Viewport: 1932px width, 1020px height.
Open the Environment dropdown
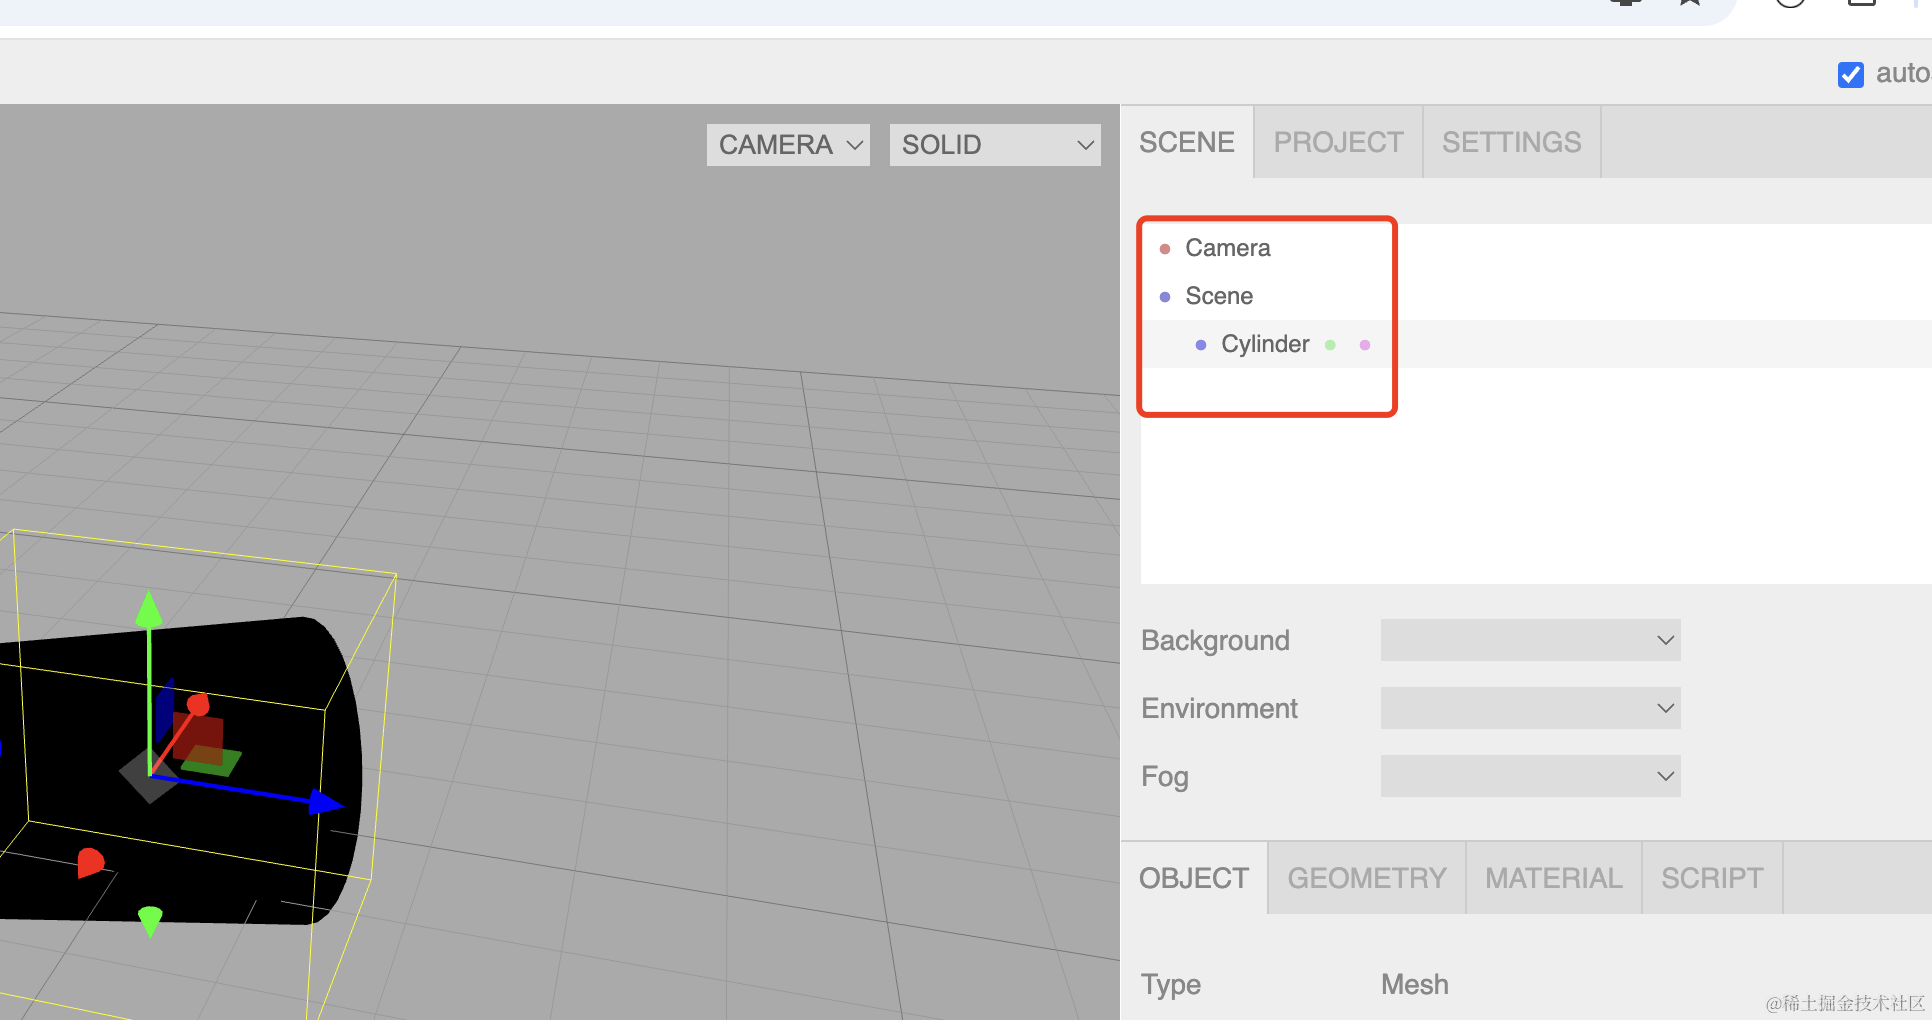1530,708
